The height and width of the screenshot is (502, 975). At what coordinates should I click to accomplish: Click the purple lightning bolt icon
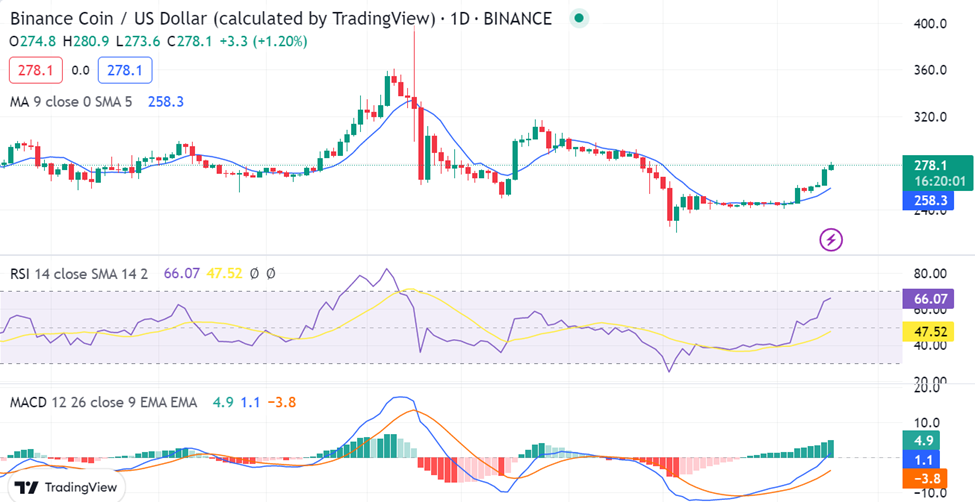(x=832, y=239)
